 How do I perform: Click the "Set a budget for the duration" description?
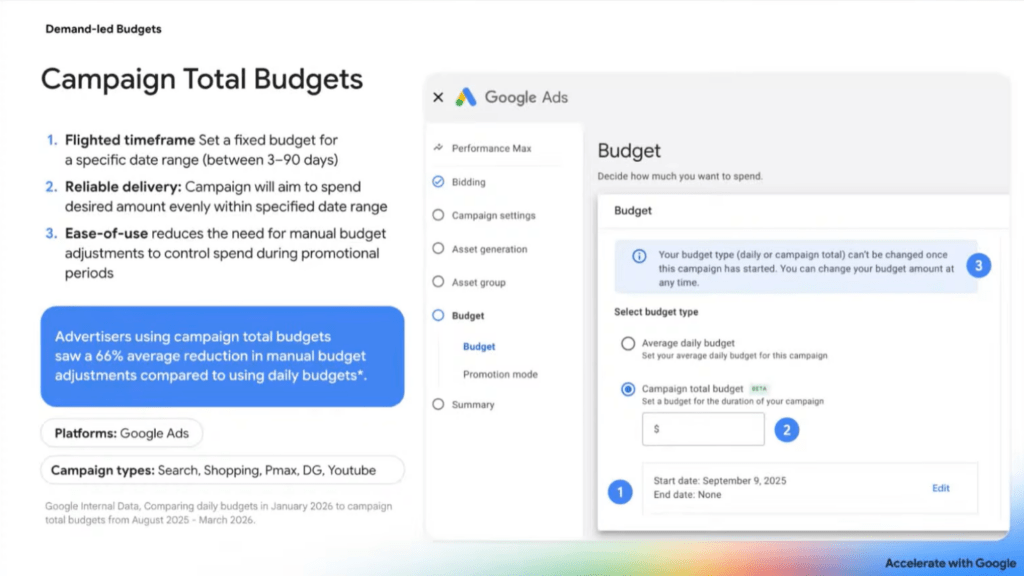pyautogui.click(x=733, y=402)
